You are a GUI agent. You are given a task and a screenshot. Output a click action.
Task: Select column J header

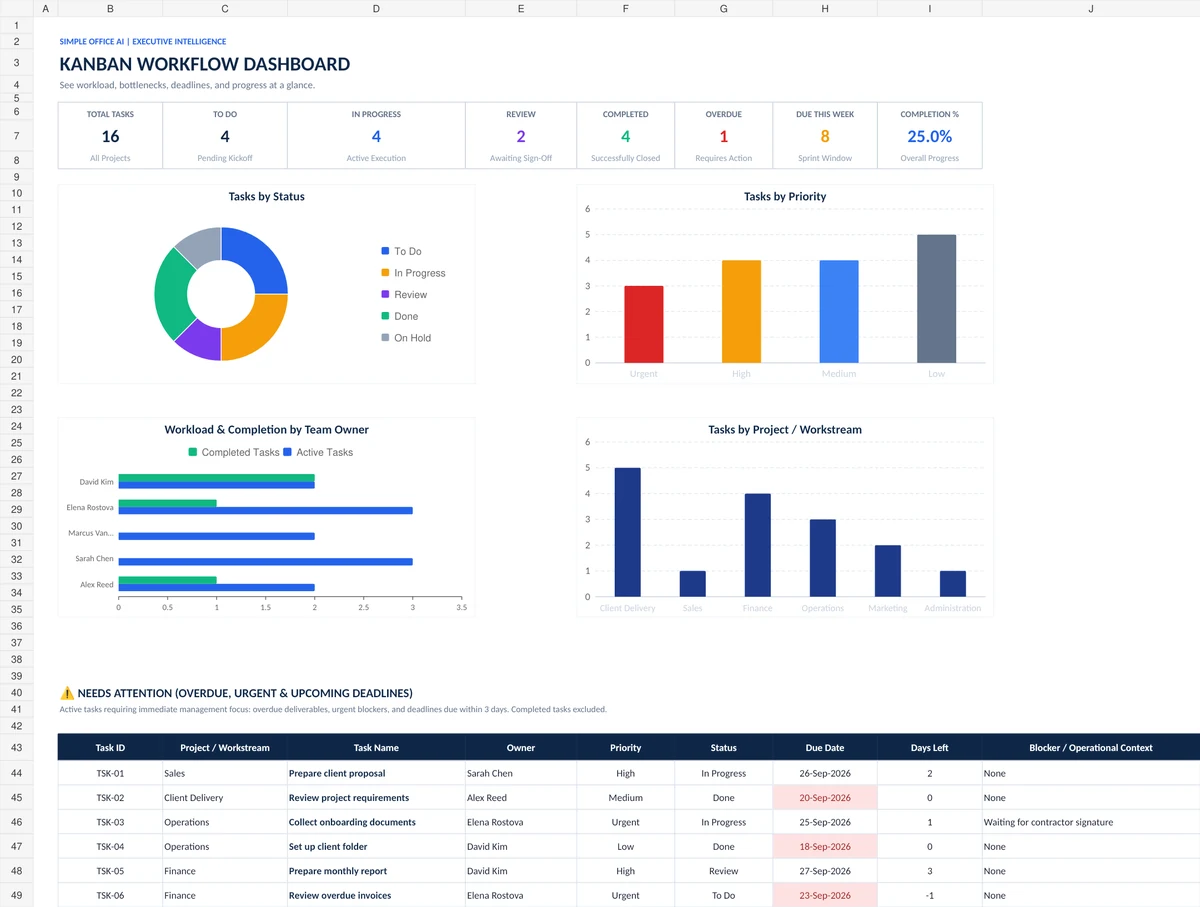coord(1091,8)
